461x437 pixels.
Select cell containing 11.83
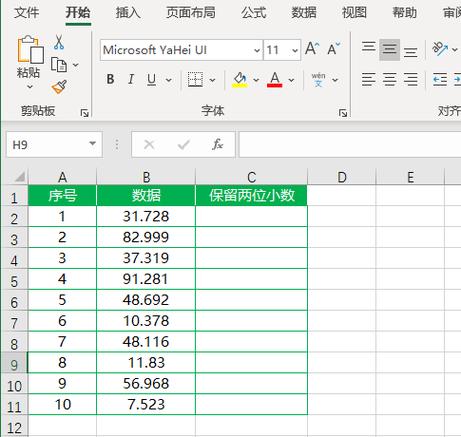click(x=146, y=362)
